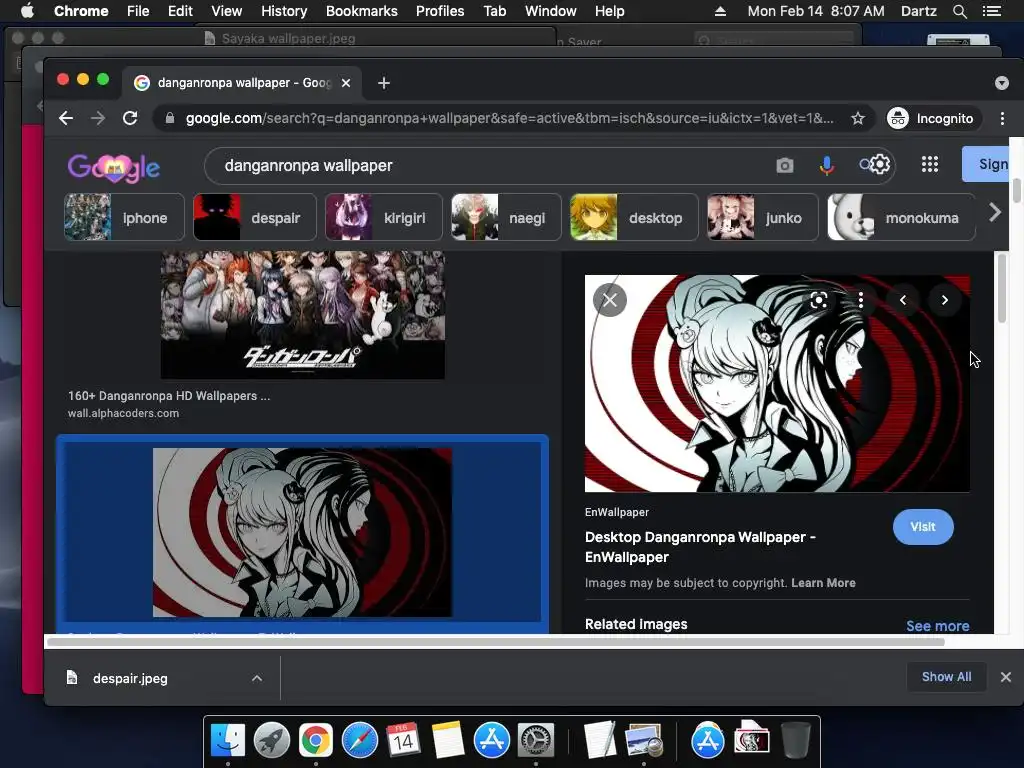Filter results by the desktop chip

click(x=634, y=217)
